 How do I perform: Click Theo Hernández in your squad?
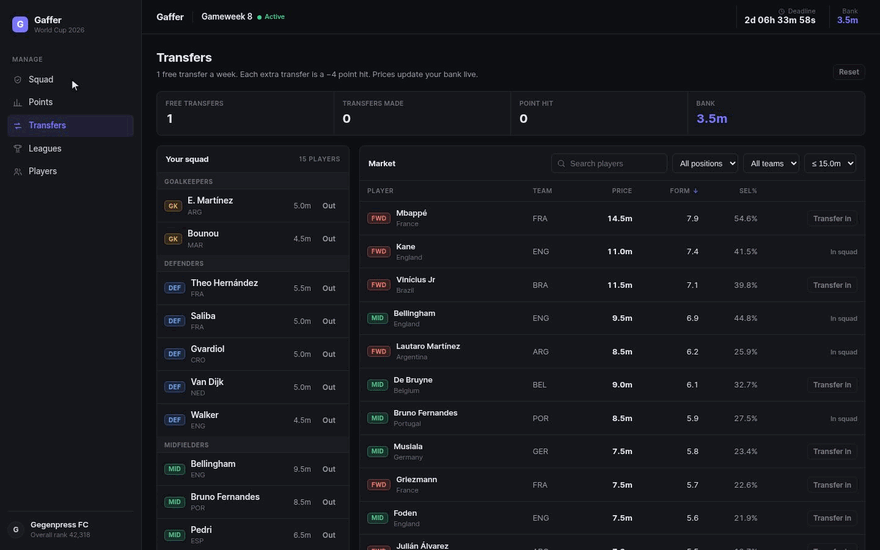224,283
